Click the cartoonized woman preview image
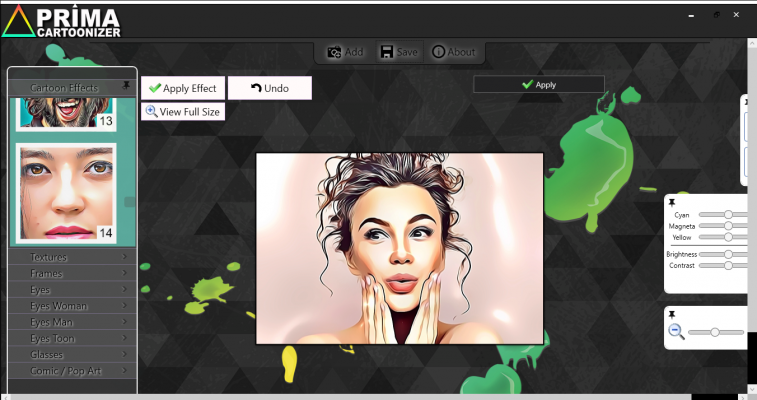 (x=399, y=248)
